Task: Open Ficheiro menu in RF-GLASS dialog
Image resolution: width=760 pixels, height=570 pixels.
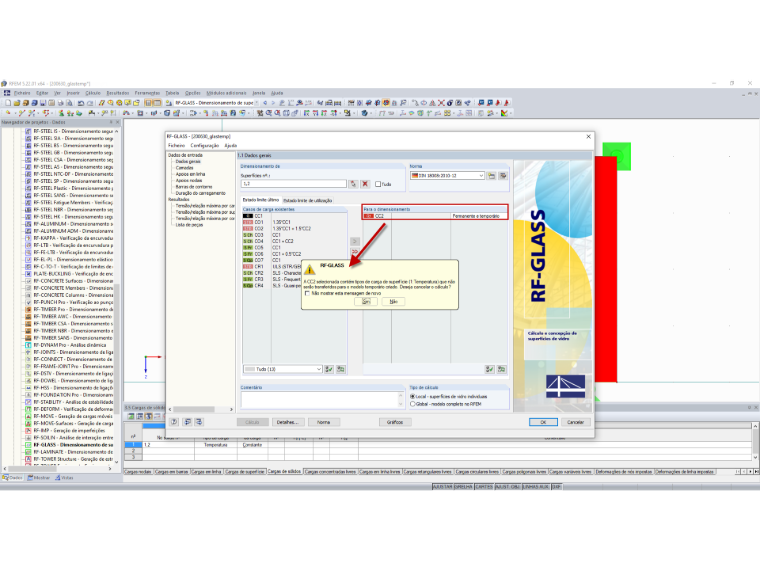Action: pyautogui.click(x=176, y=145)
